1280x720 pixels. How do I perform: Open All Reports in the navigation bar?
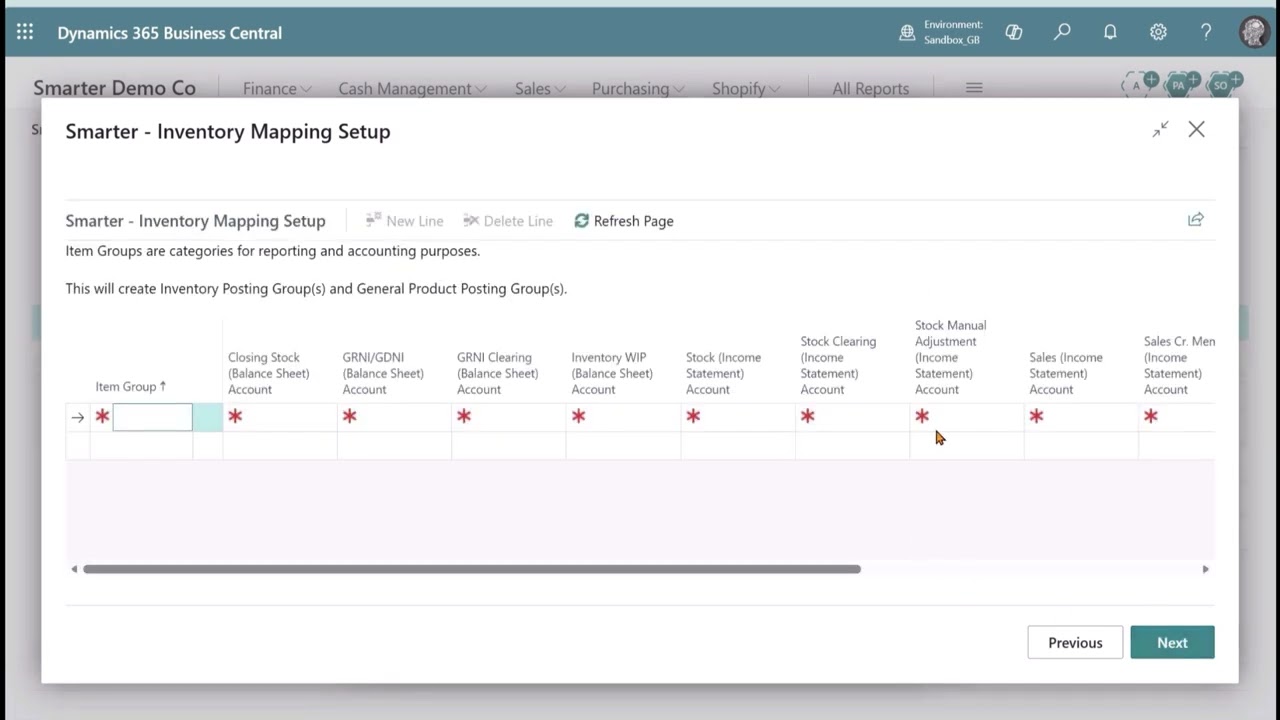click(871, 88)
